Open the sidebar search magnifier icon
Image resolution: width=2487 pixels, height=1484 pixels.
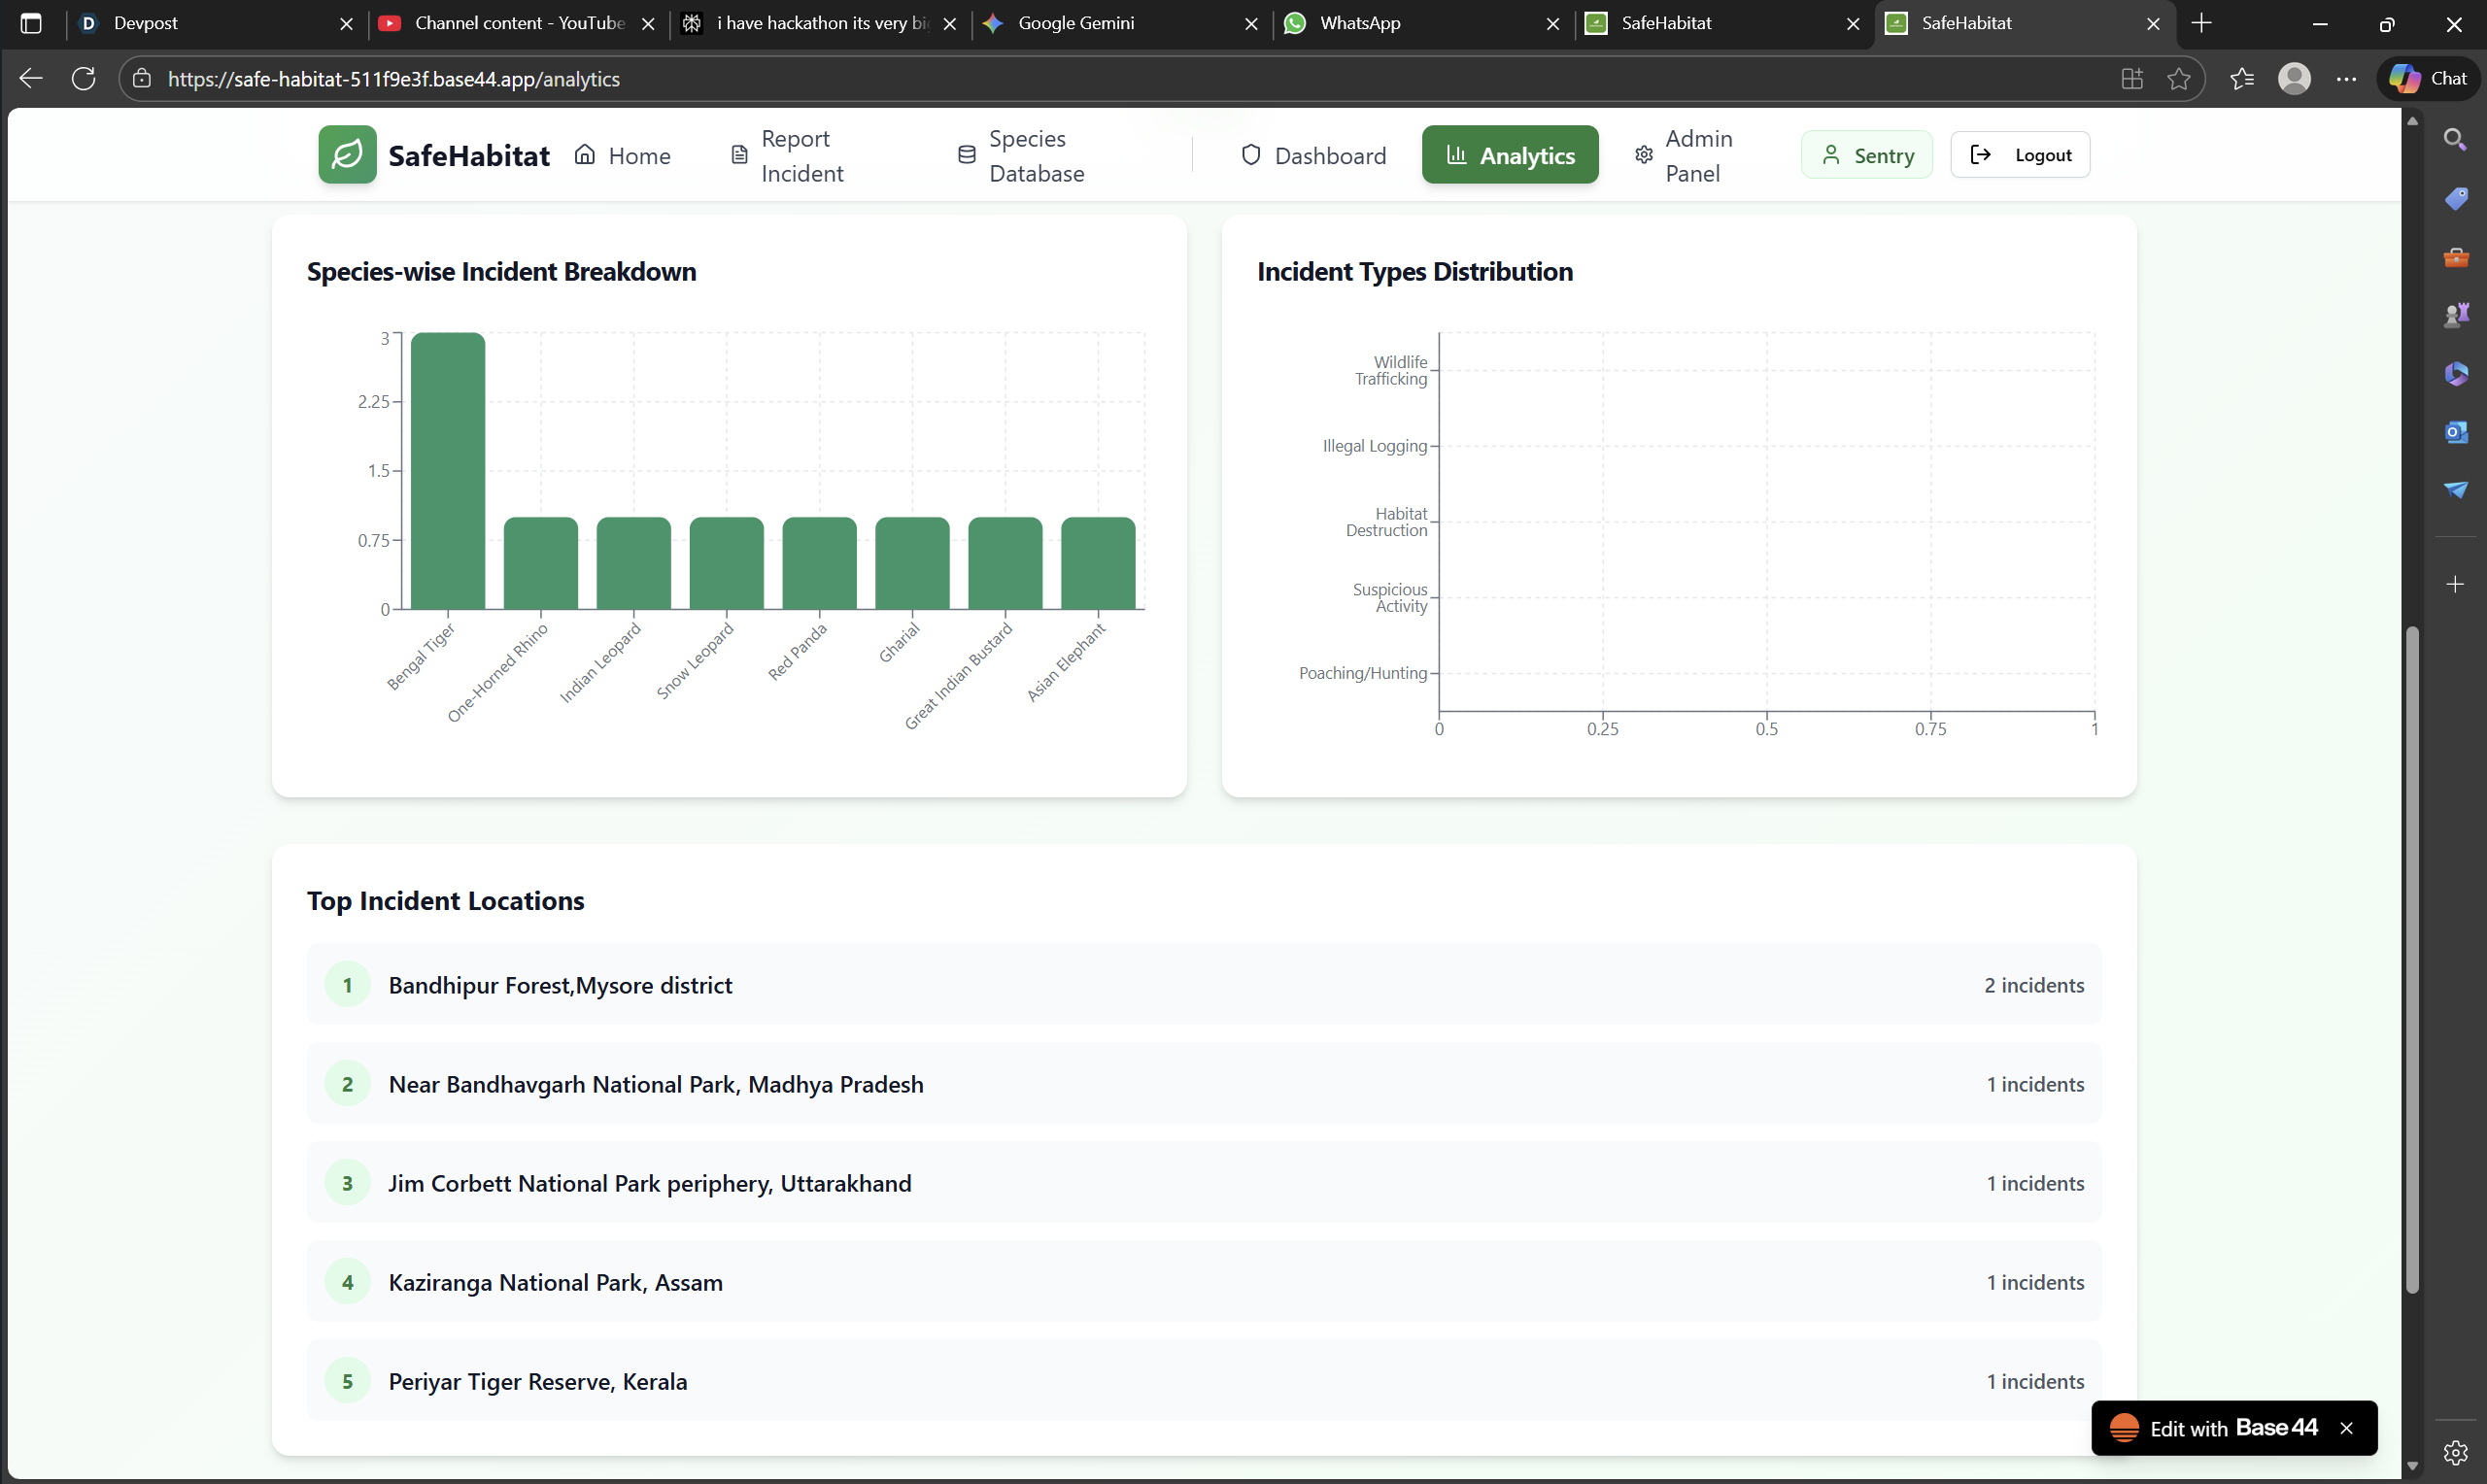click(2455, 140)
